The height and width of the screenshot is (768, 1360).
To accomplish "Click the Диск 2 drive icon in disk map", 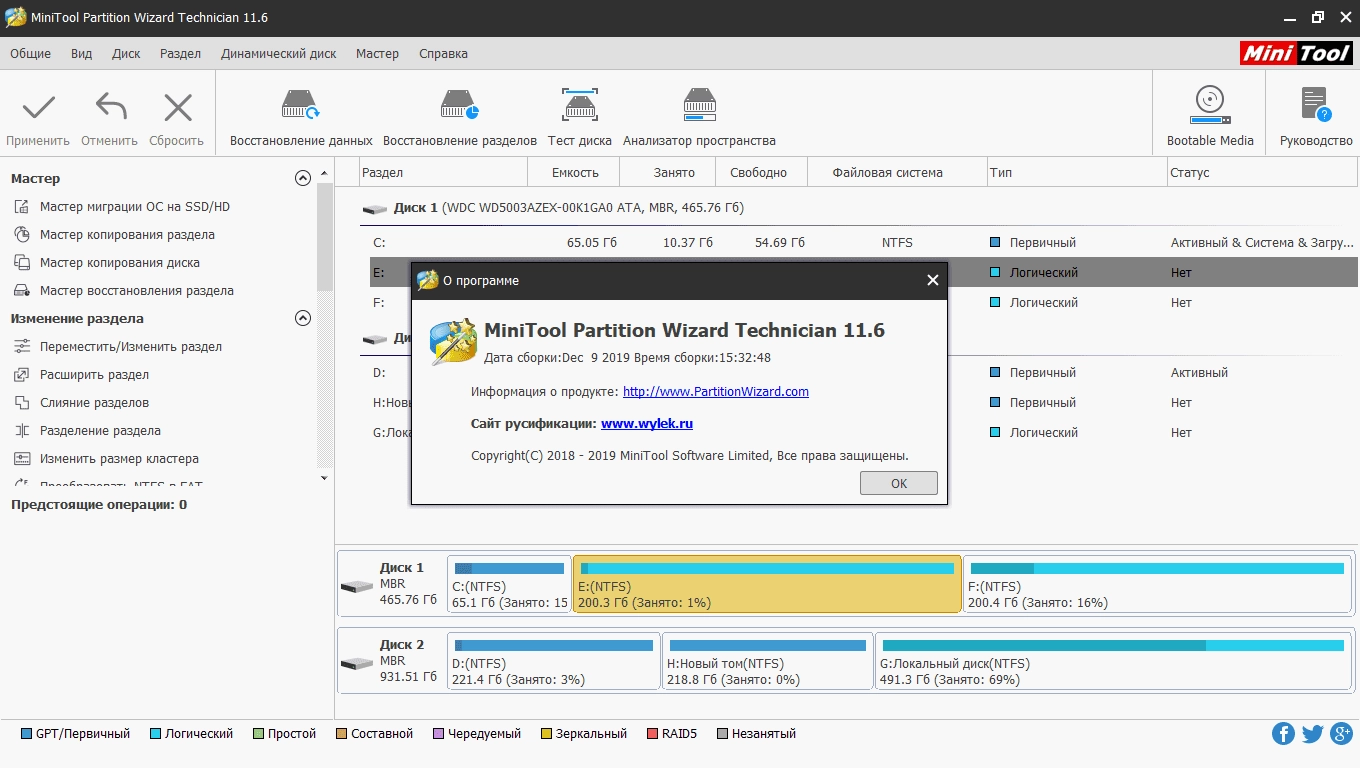I will coord(356,663).
